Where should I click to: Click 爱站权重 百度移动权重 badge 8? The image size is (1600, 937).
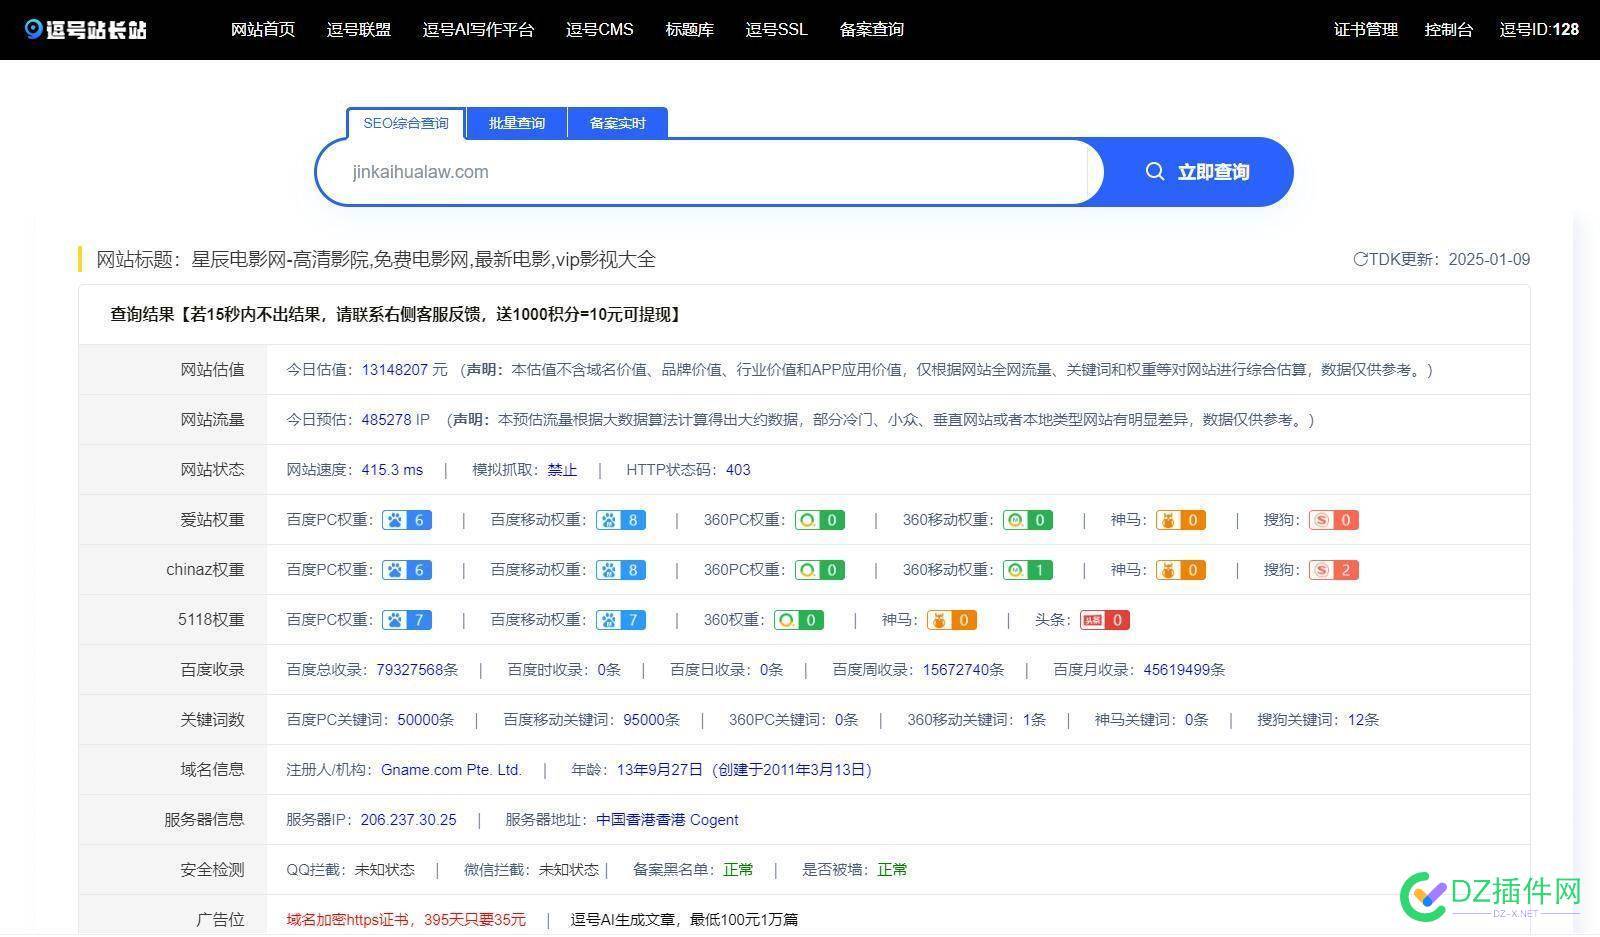point(621,520)
